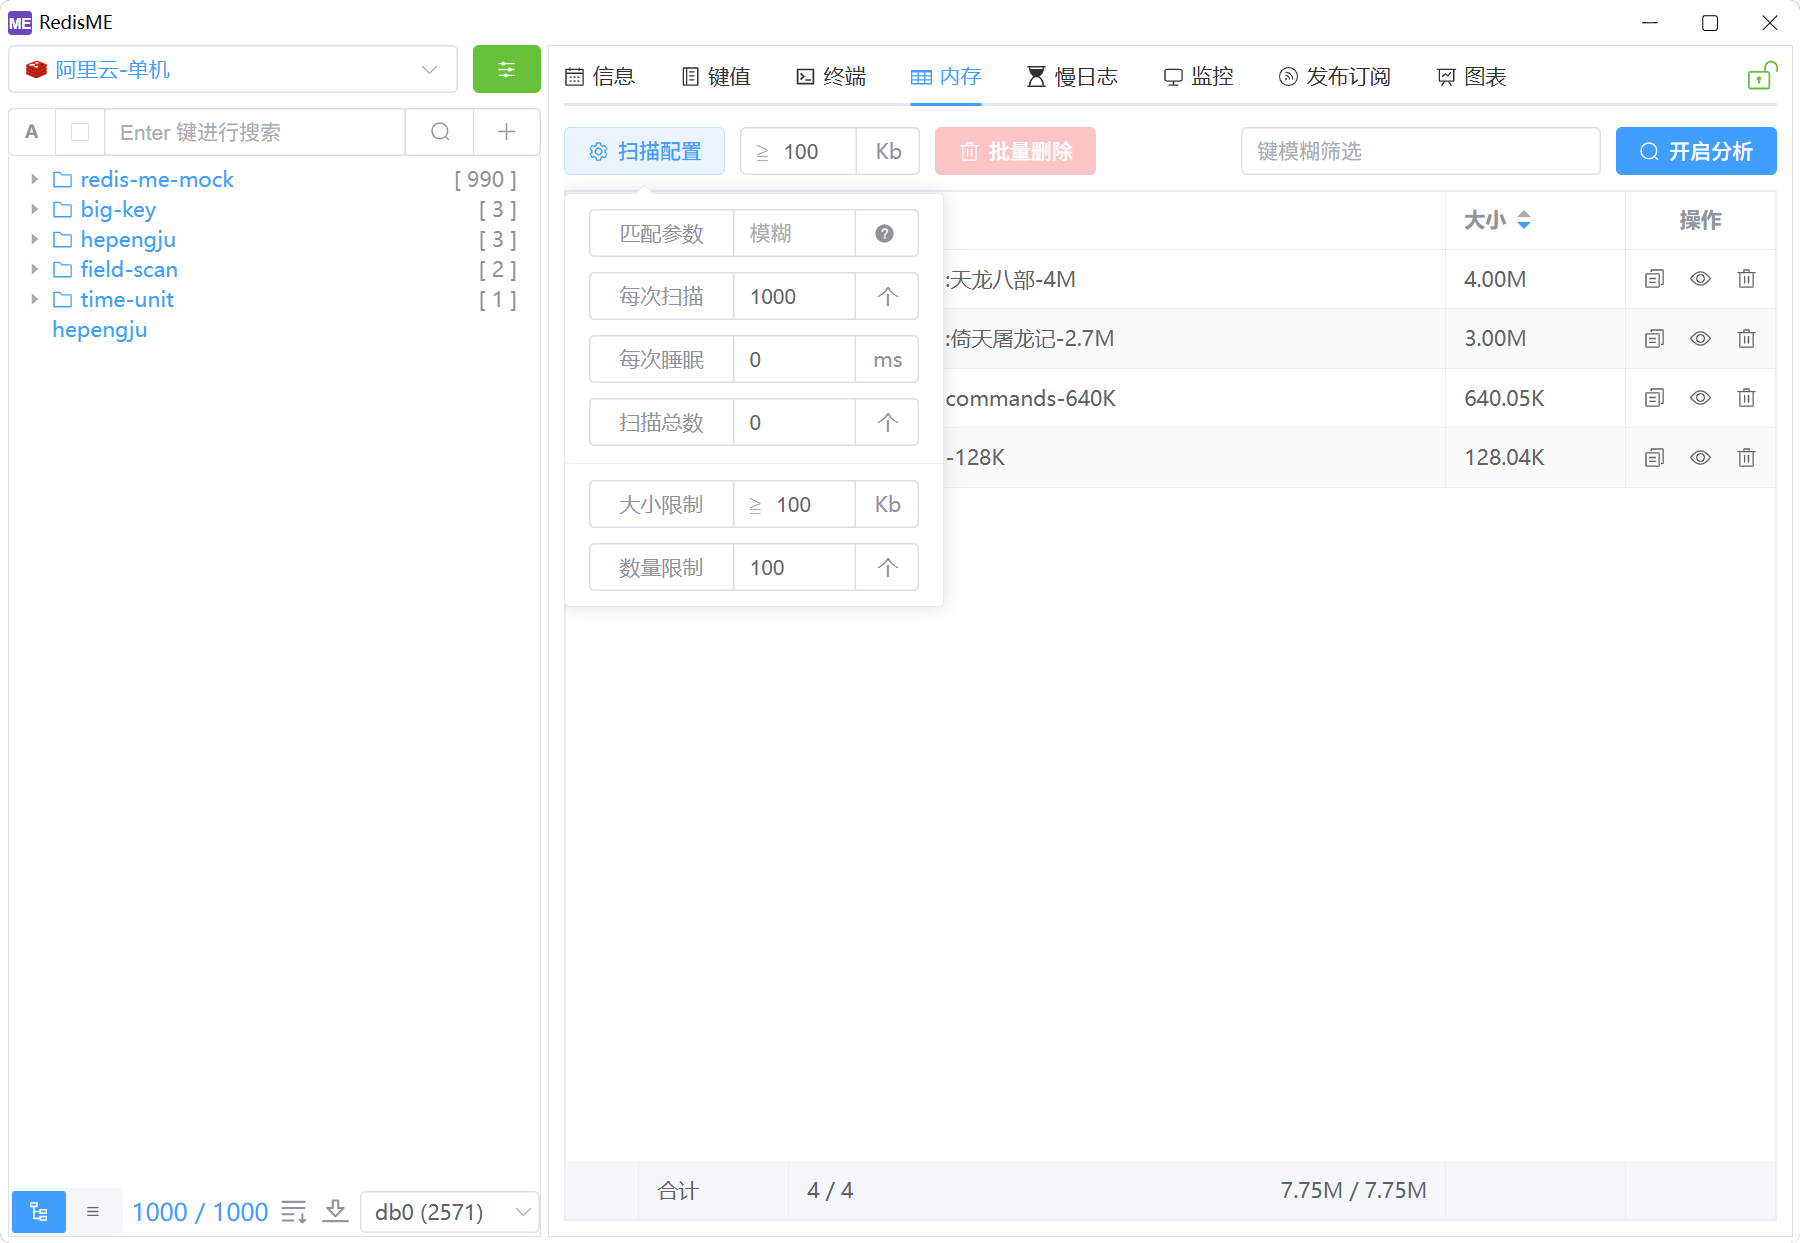This screenshot has height=1243, width=1800.
Task: Open the 阿里云-单机 connection dropdown
Action: [x=232, y=70]
